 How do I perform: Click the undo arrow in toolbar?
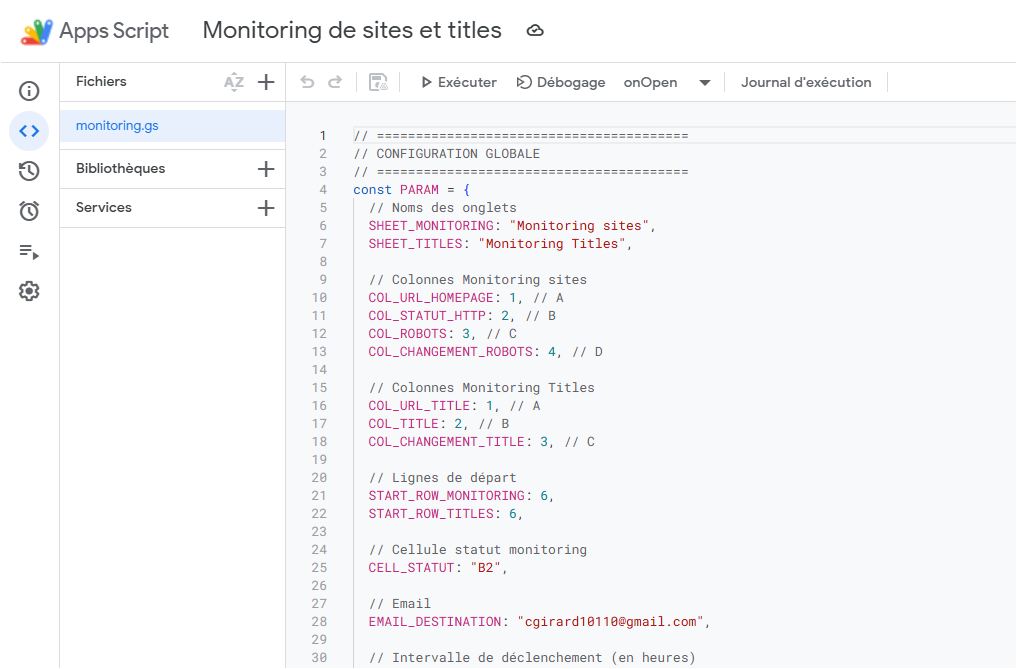pos(307,82)
